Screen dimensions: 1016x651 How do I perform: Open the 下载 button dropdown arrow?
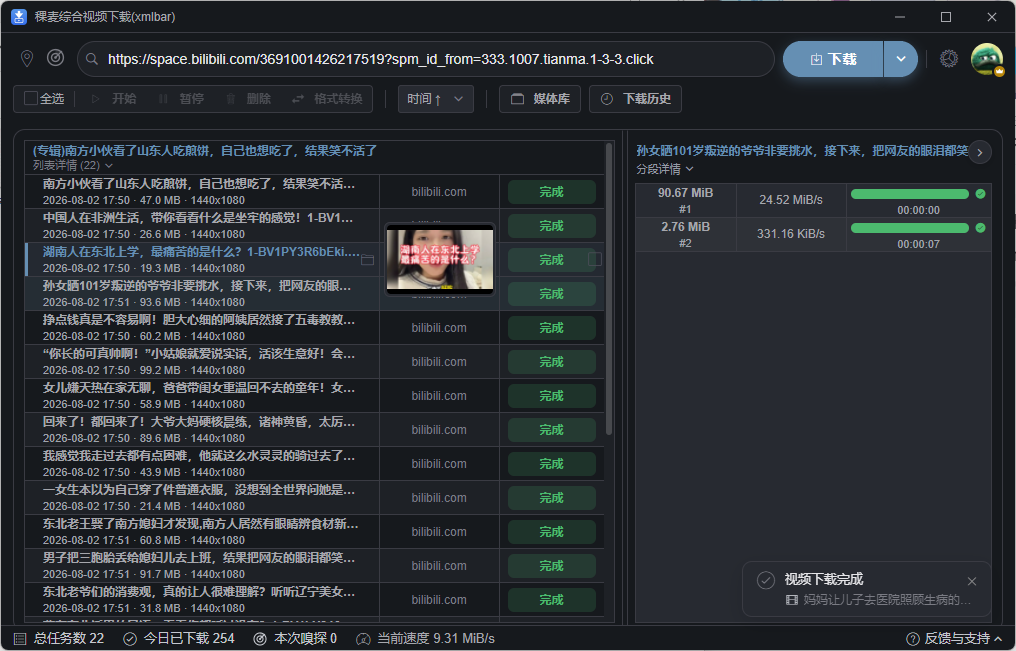(901, 59)
